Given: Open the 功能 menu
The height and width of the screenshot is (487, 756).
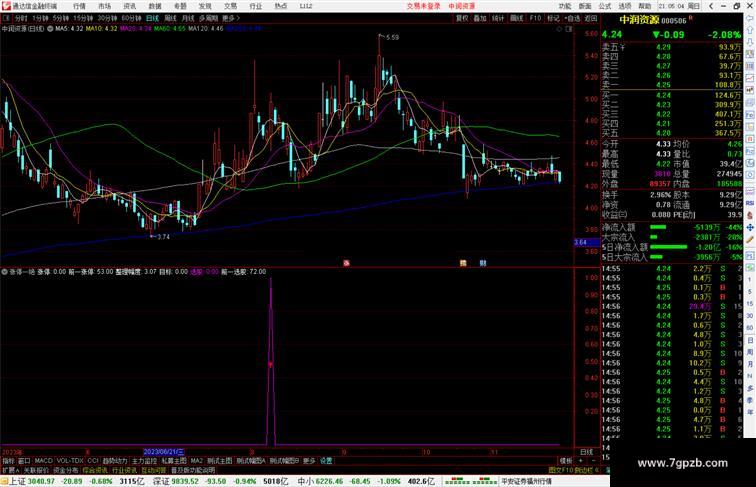Looking at the screenshot, I should click(565, 6).
